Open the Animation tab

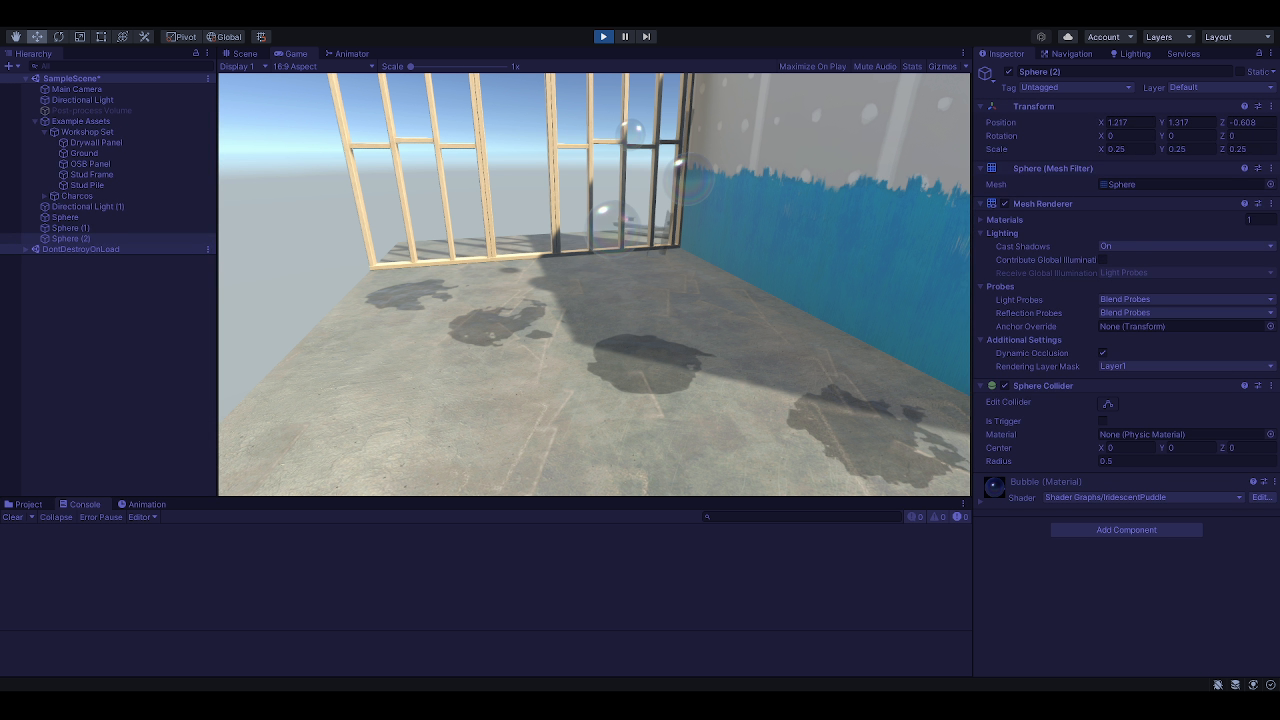click(x=141, y=505)
